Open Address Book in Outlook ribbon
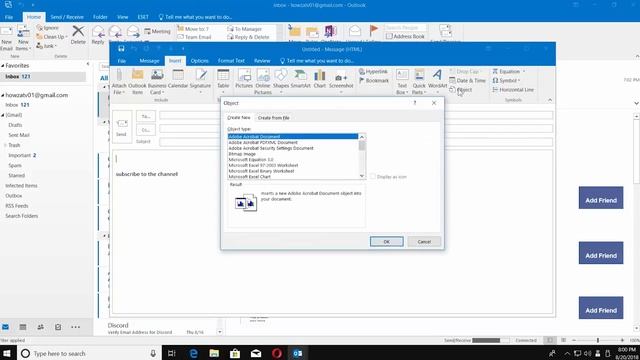 pyautogui.click(x=405, y=36)
